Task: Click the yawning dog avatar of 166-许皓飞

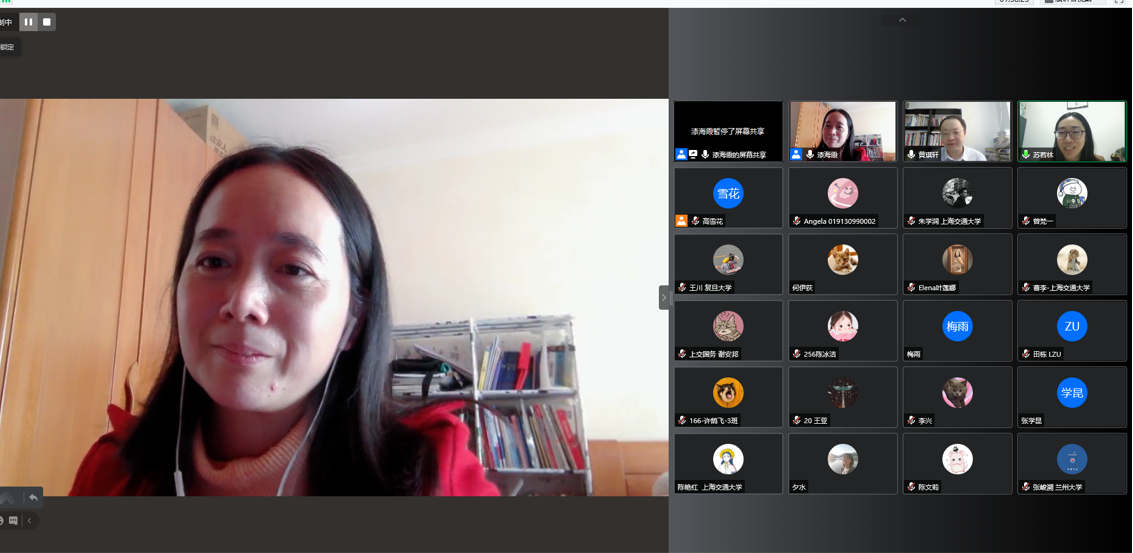Action: tap(728, 393)
